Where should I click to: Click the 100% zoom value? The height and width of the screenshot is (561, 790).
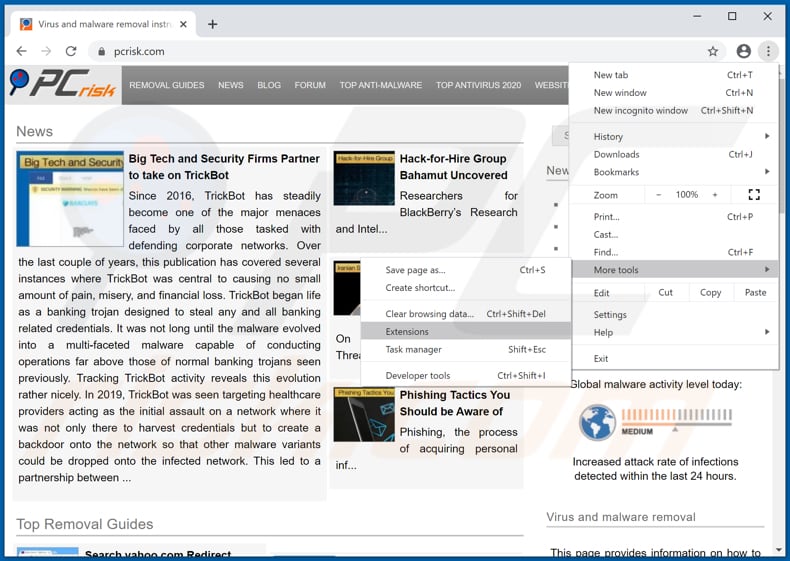687,195
